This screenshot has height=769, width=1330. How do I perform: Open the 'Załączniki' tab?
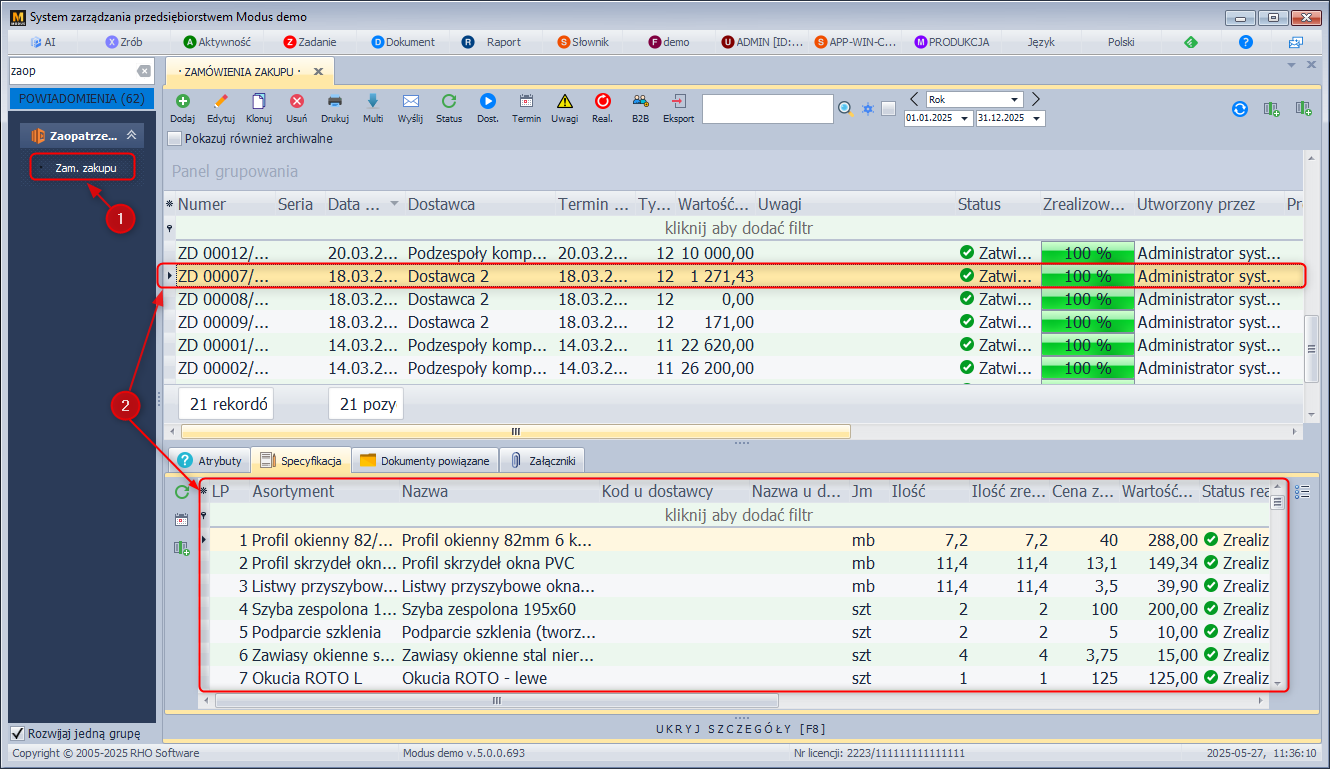tap(541, 461)
